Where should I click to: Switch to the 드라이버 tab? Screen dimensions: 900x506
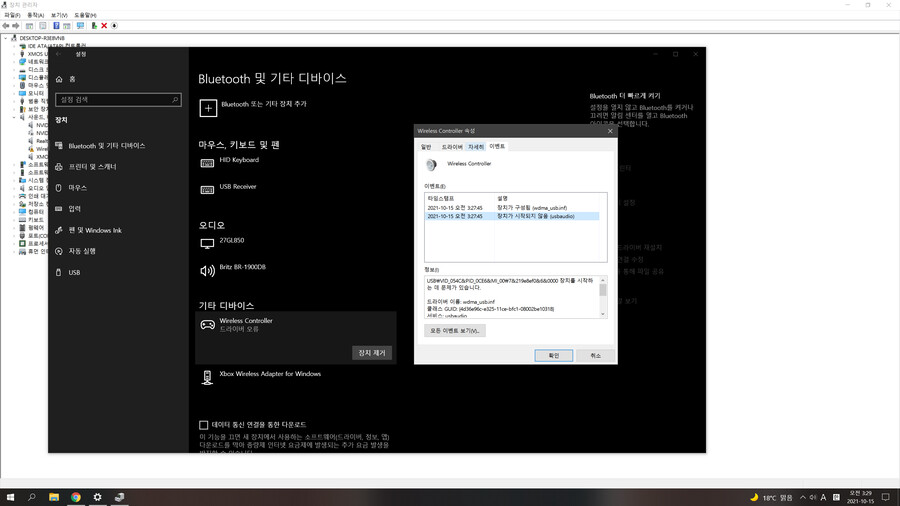click(452, 147)
